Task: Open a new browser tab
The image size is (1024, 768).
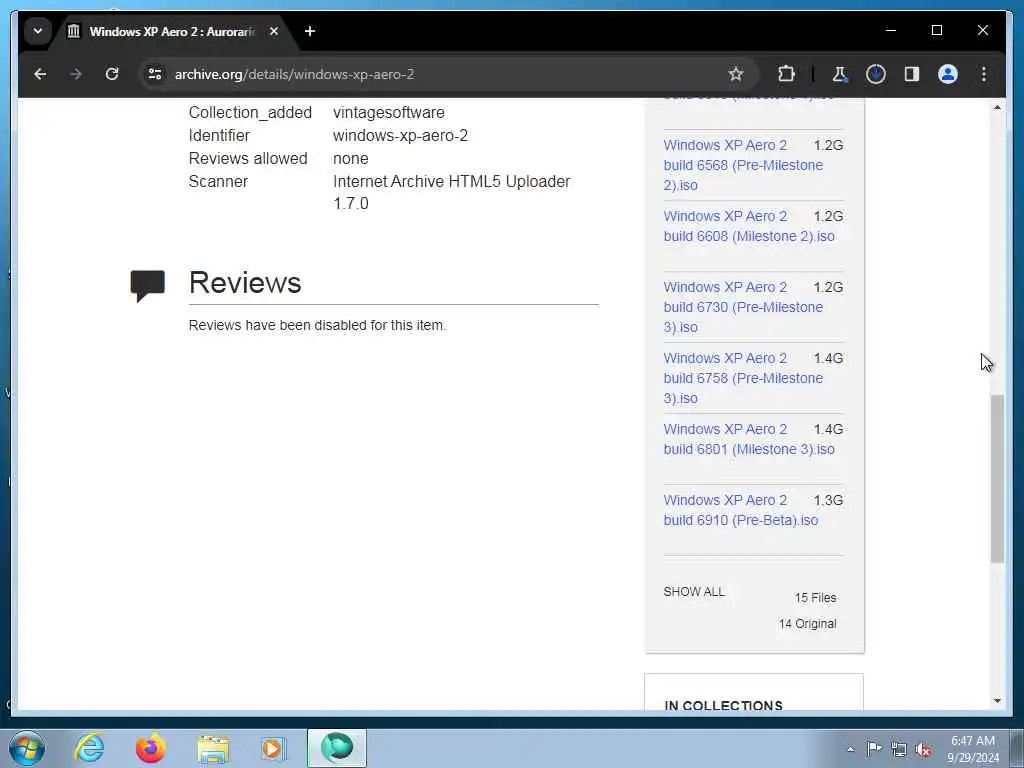Action: tap(310, 31)
